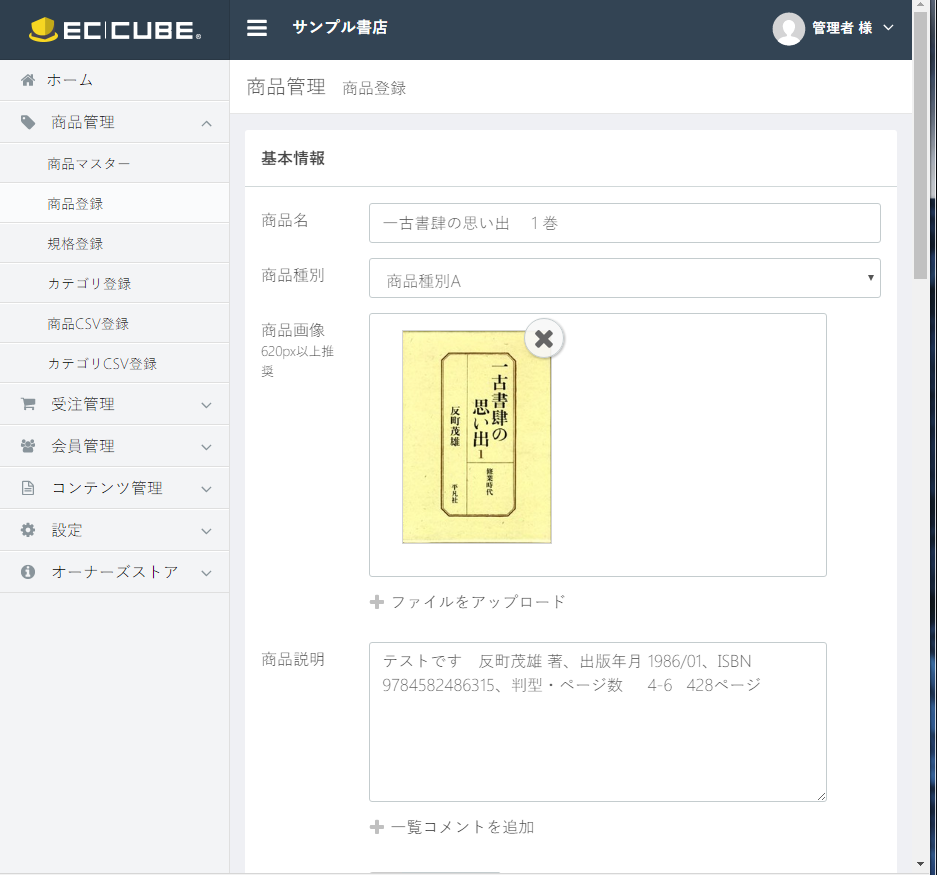This screenshot has width=937, height=875.
Task: Remove the uploaded book image with X
Action: [544, 339]
